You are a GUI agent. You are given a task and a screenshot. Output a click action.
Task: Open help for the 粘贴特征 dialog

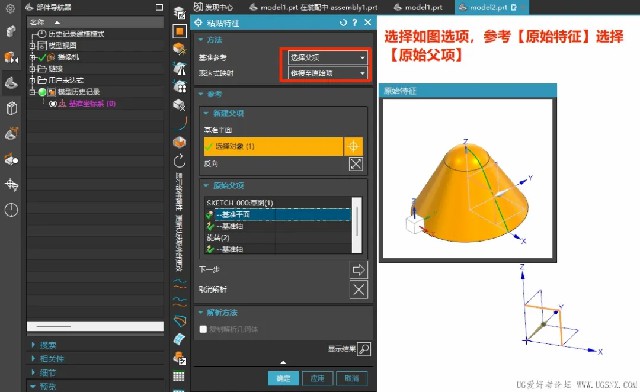pyautogui.click(x=355, y=23)
